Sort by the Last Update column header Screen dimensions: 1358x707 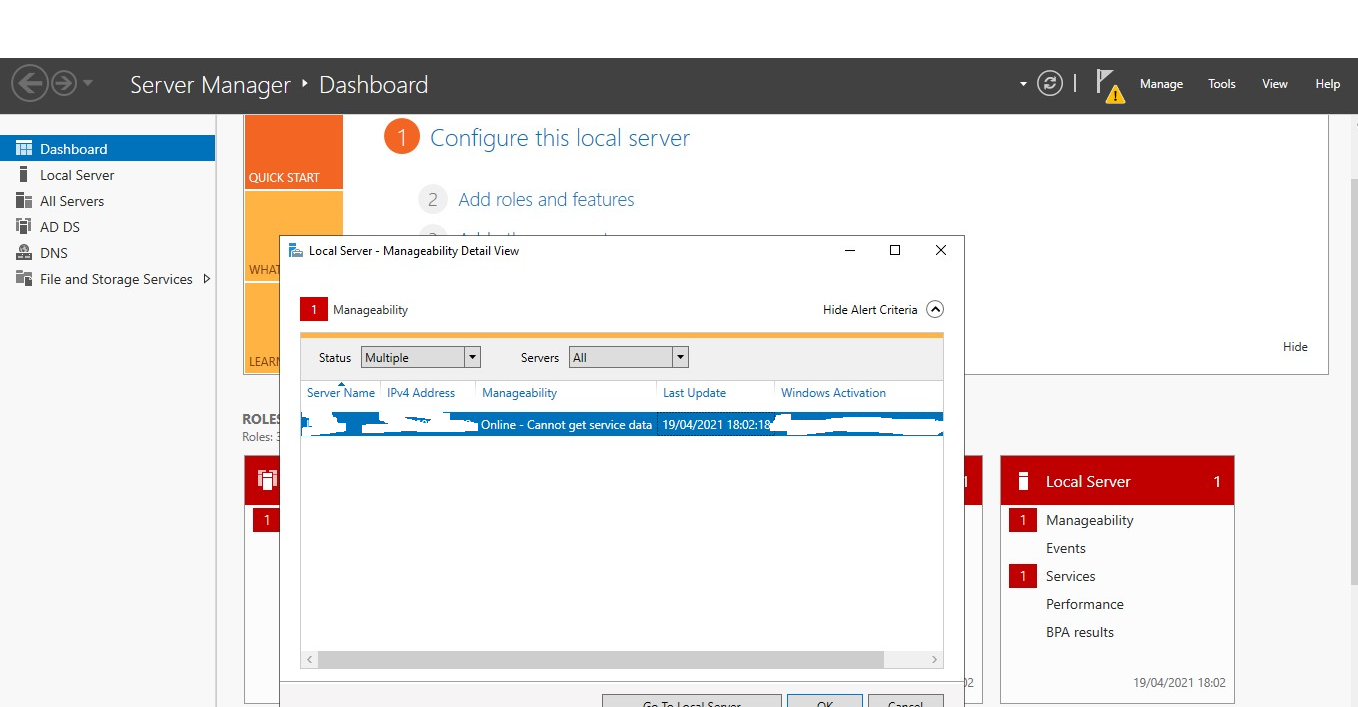pyautogui.click(x=694, y=393)
